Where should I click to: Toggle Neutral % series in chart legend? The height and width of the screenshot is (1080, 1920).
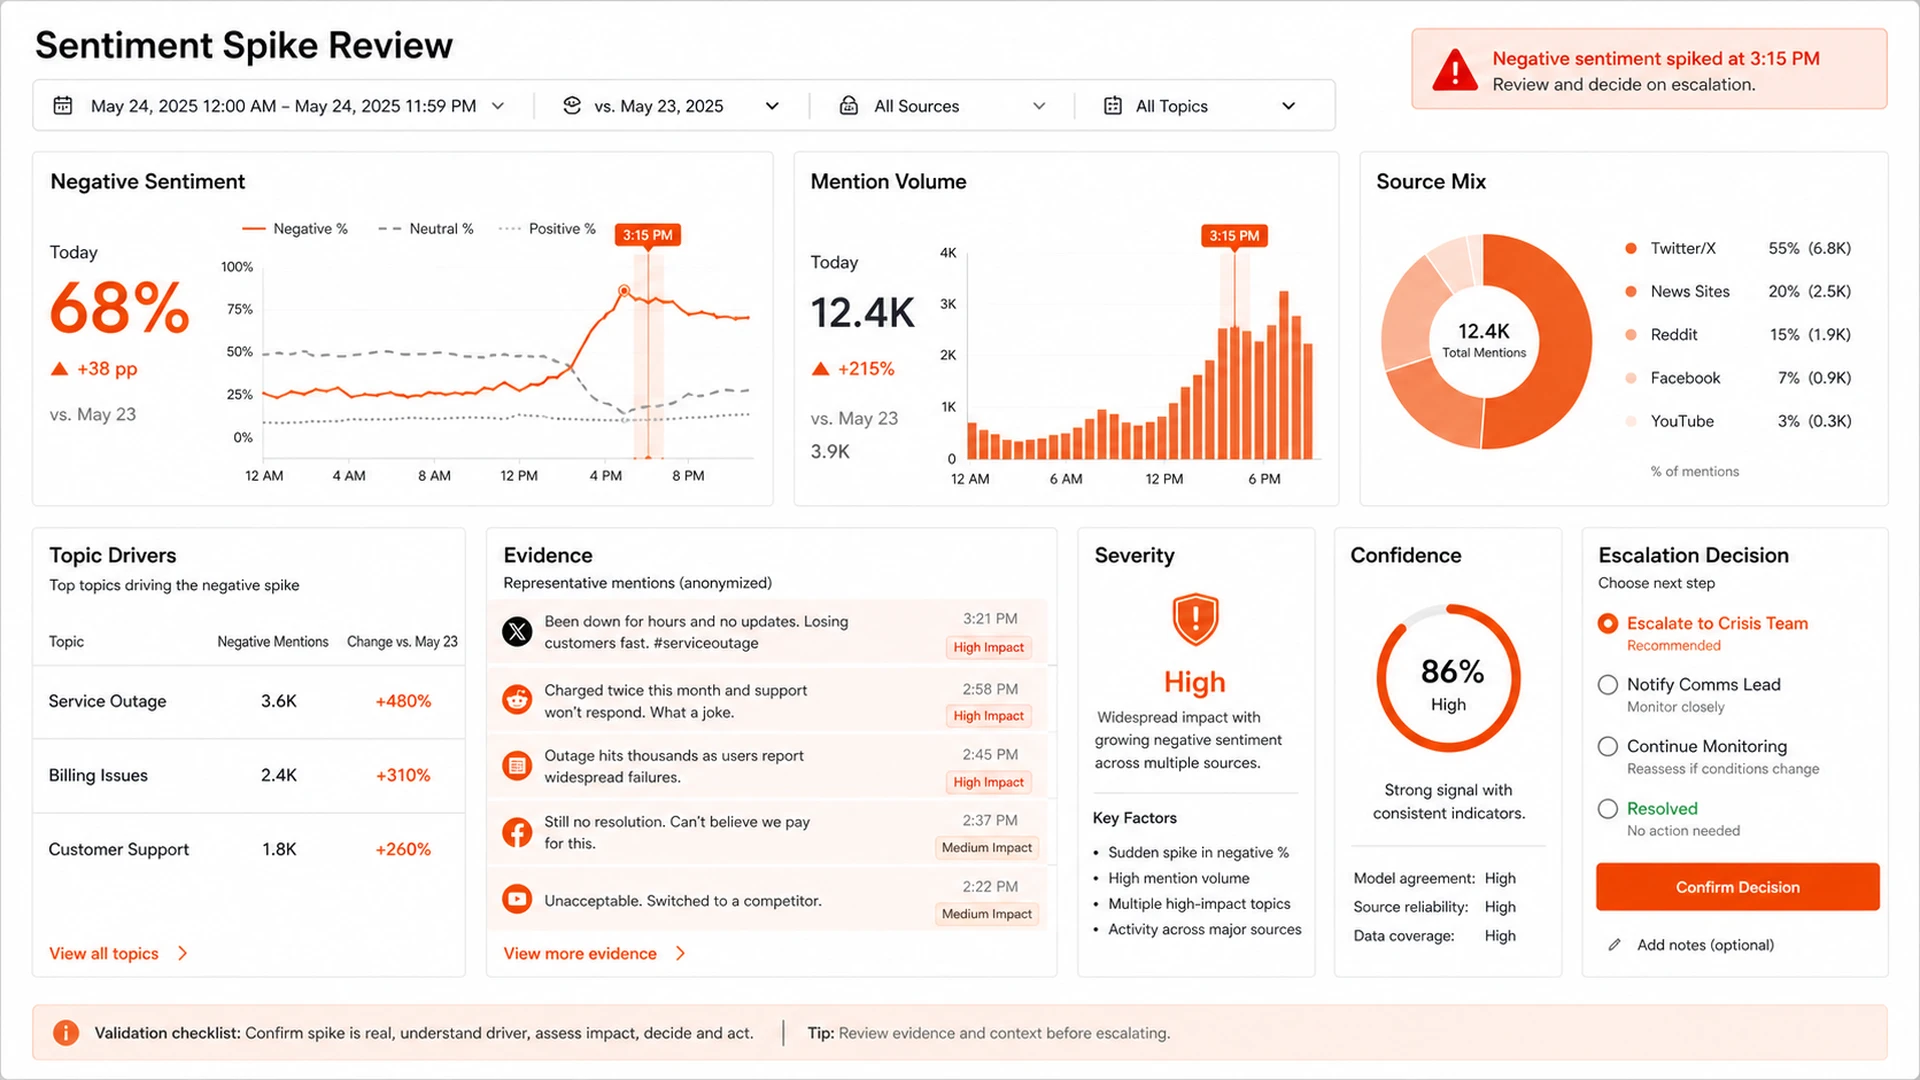[x=426, y=229]
